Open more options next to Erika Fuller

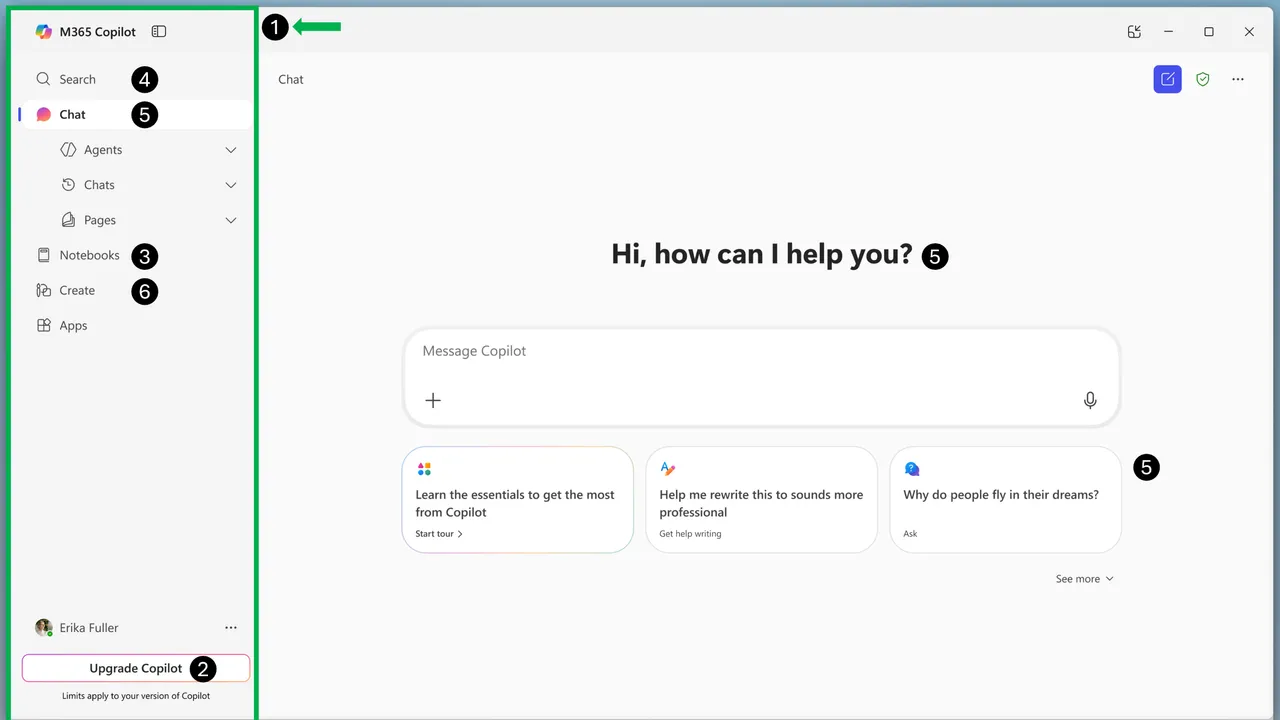231,627
